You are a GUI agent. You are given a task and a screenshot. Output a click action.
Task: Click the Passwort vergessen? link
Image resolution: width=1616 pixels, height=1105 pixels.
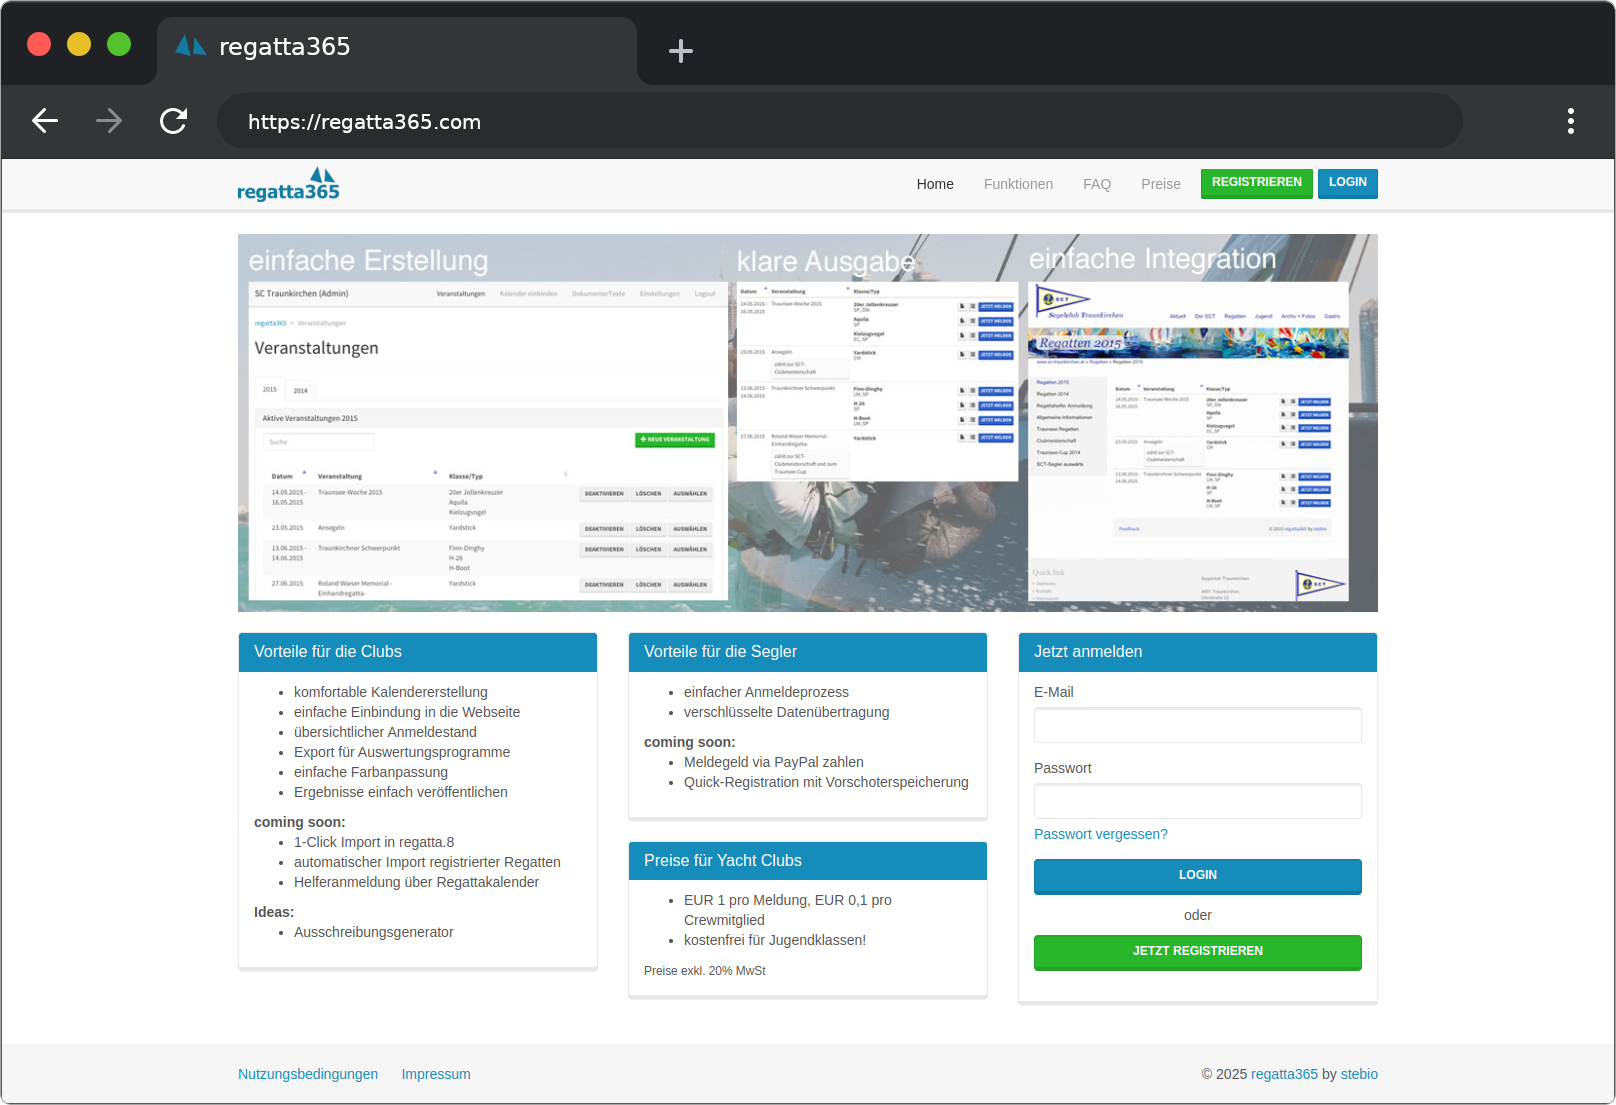[x=1100, y=834]
